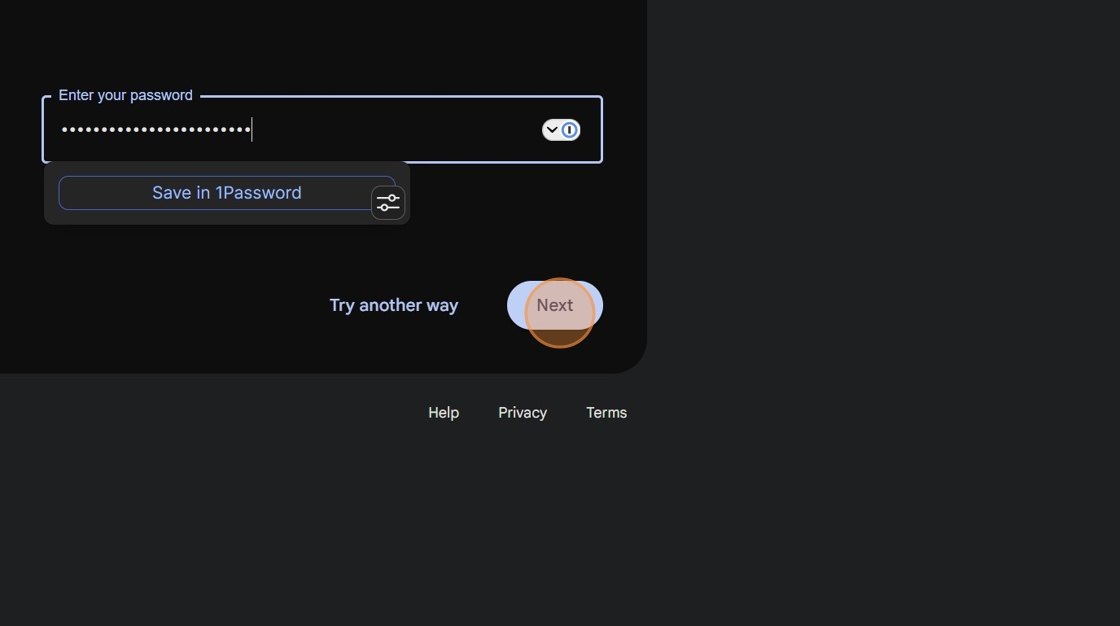Focus the Enter your password field

pyautogui.click(x=322, y=129)
